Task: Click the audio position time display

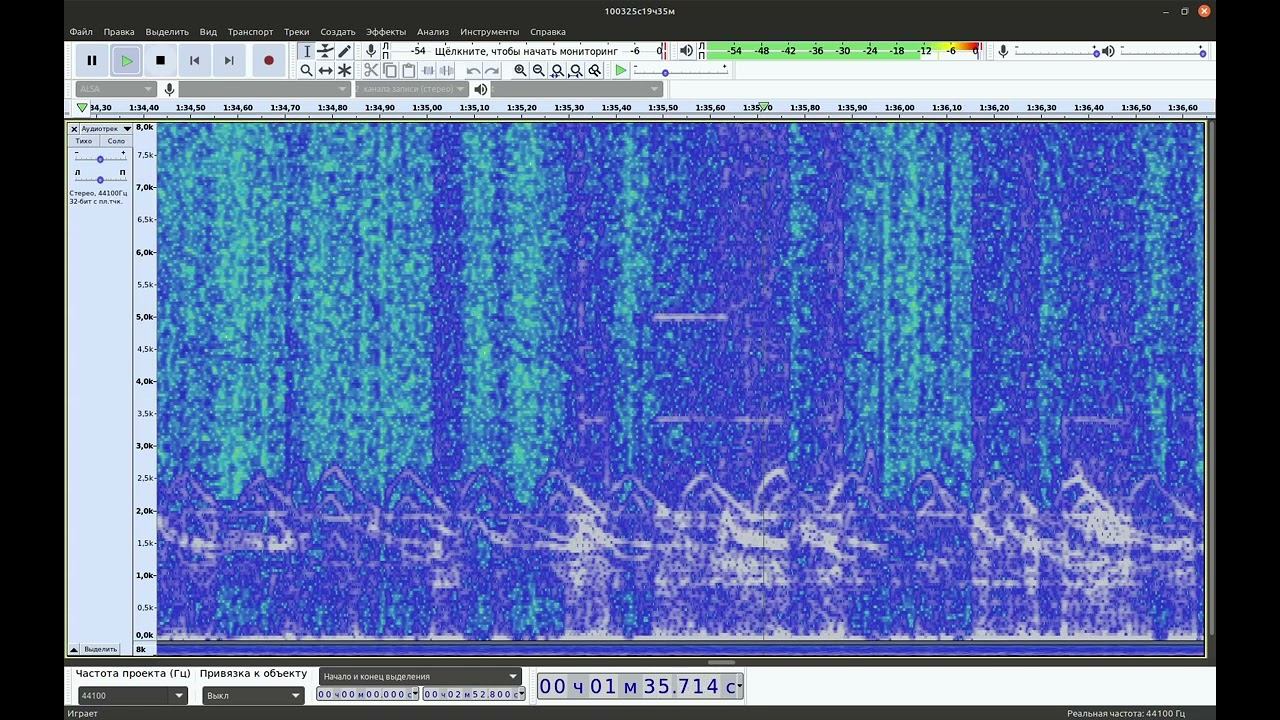Action: pos(640,686)
